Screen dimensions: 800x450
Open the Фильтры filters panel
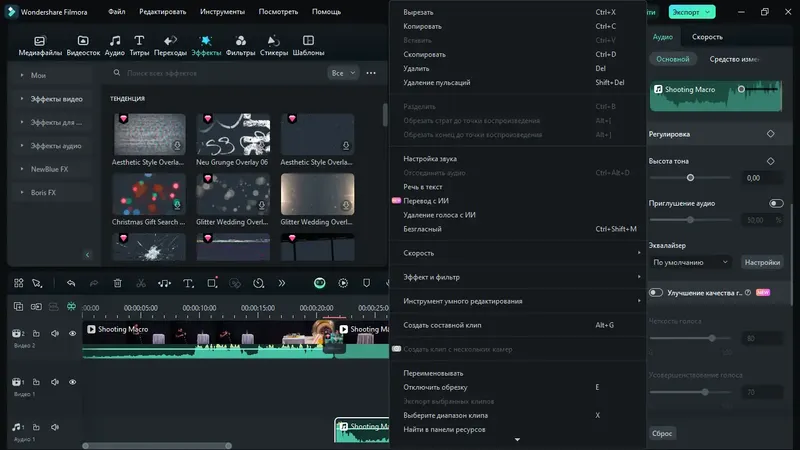(240, 45)
